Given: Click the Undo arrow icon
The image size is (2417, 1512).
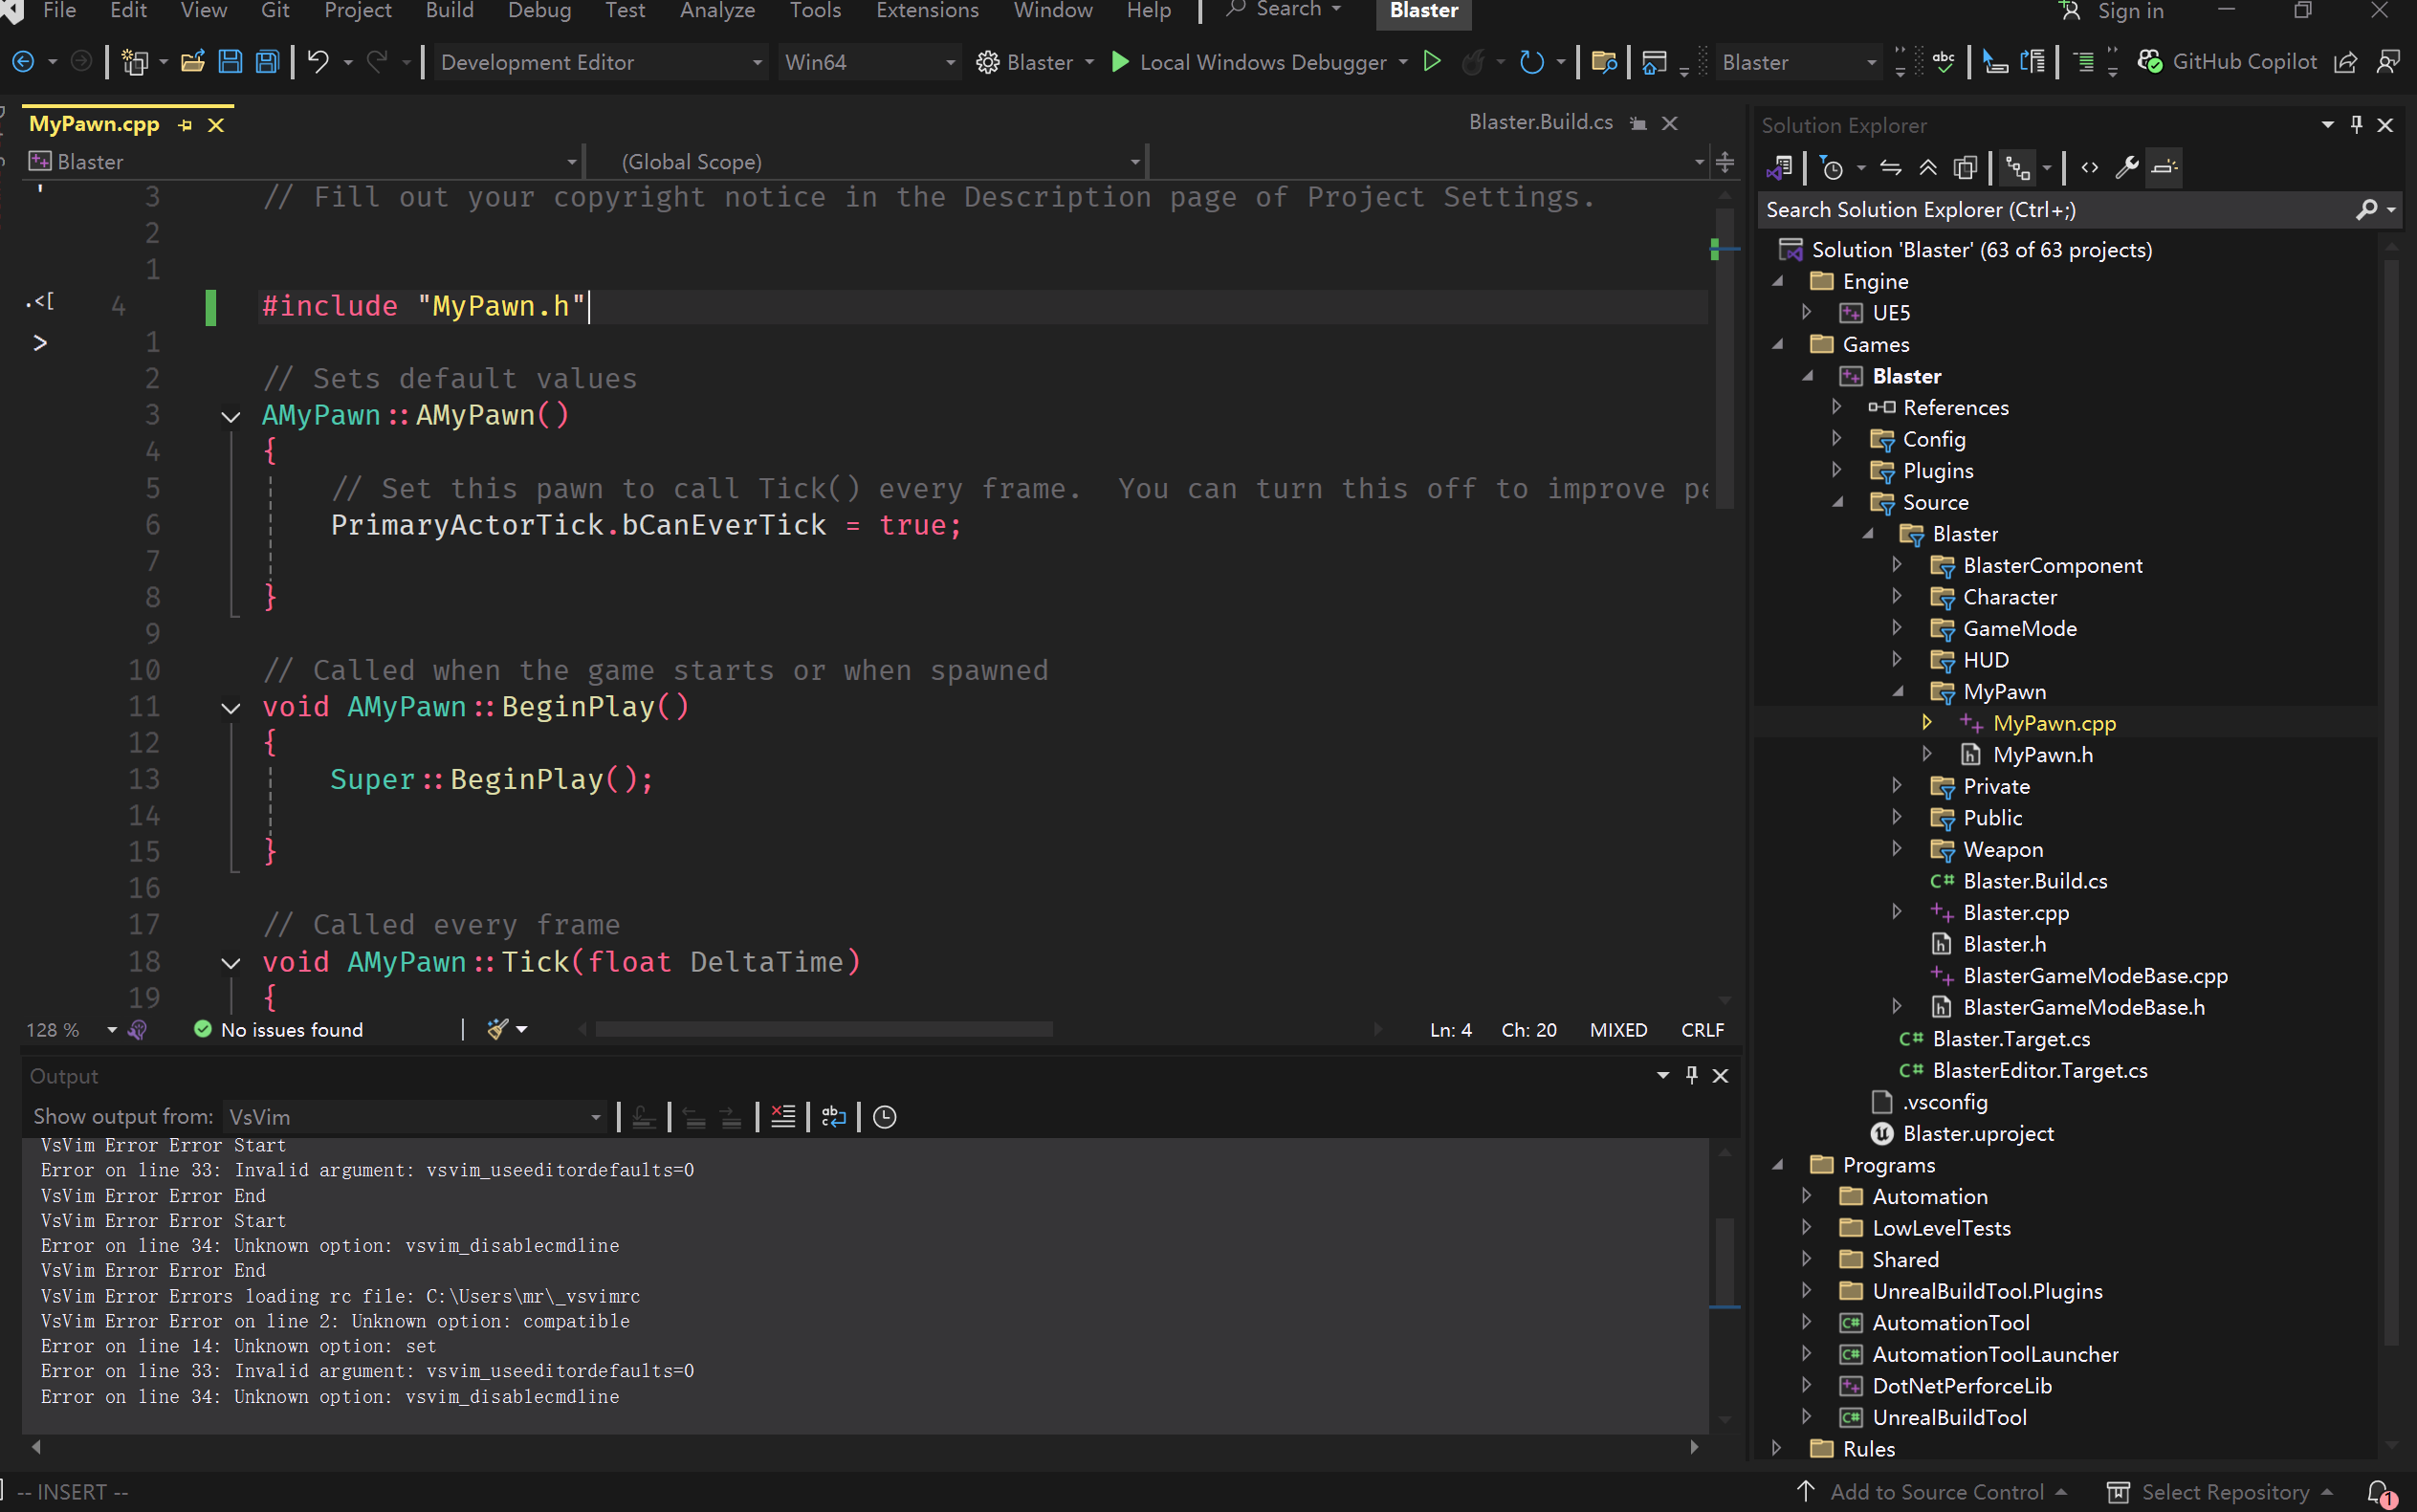Looking at the screenshot, I should (318, 62).
